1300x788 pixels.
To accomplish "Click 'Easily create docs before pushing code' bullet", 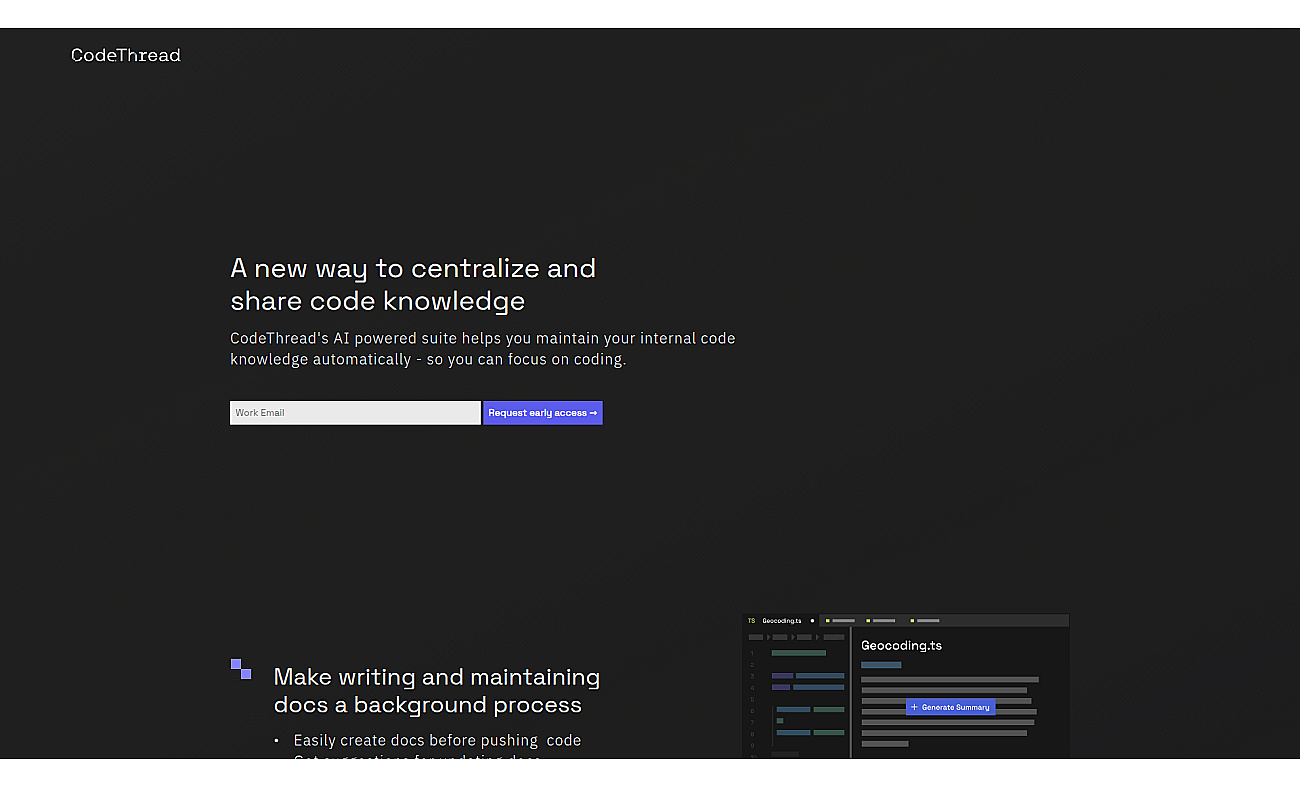I will [437, 740].
